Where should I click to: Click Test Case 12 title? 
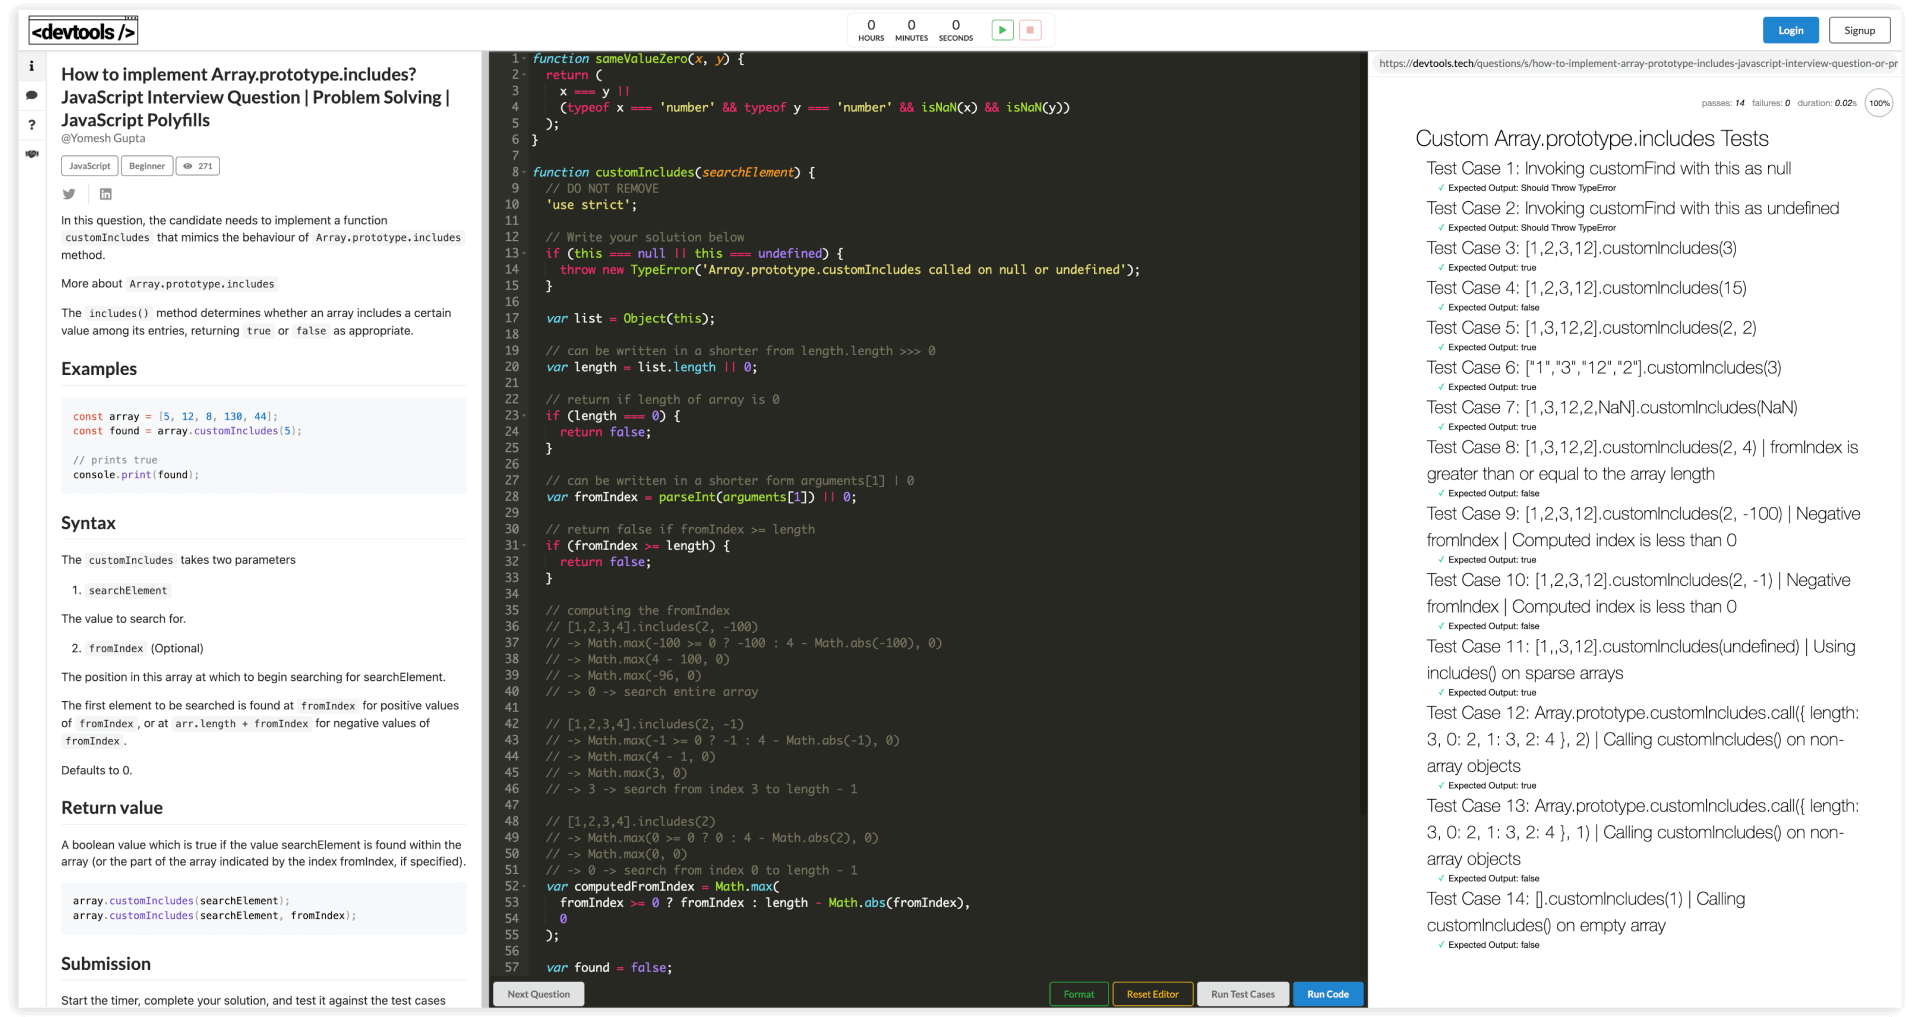point(1643,739)
